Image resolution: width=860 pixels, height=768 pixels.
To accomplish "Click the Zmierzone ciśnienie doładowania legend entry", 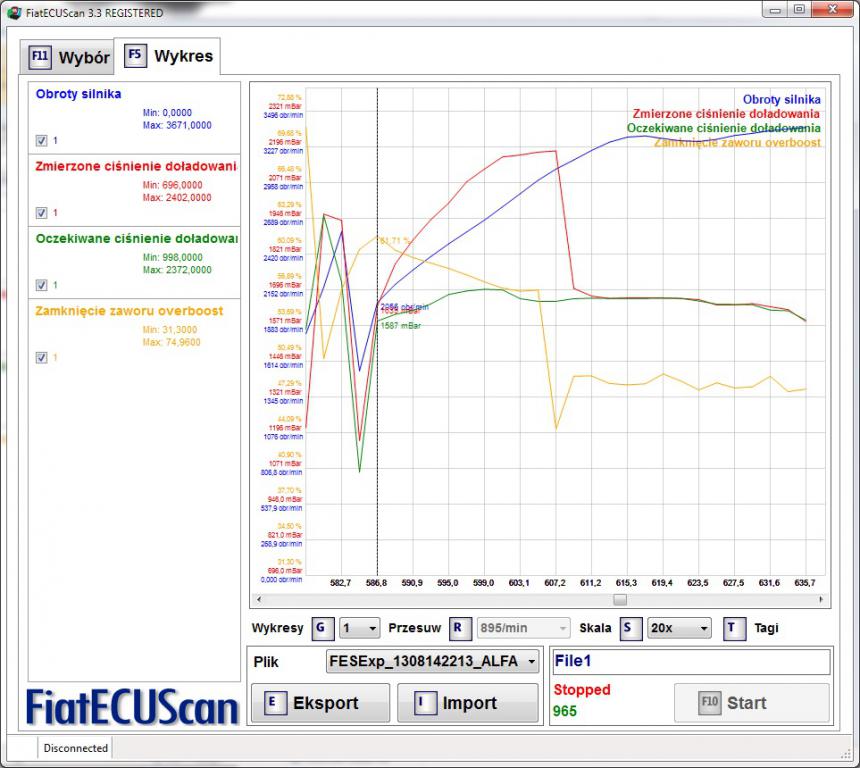I will pos(726,114).
